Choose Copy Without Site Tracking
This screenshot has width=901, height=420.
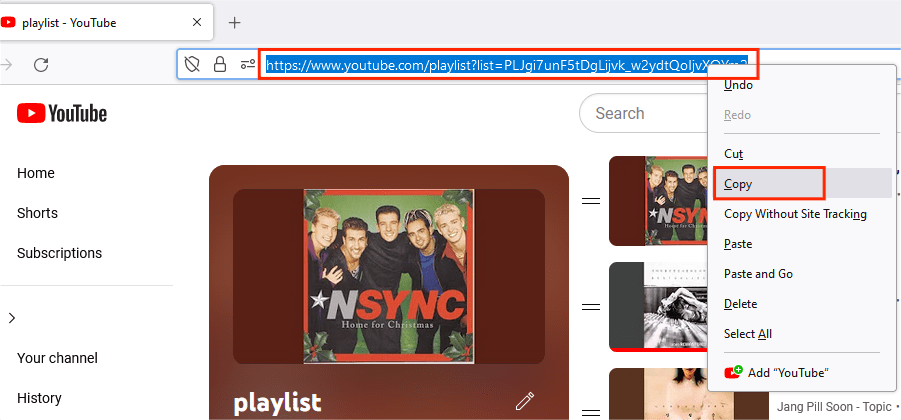coord(795,214)
